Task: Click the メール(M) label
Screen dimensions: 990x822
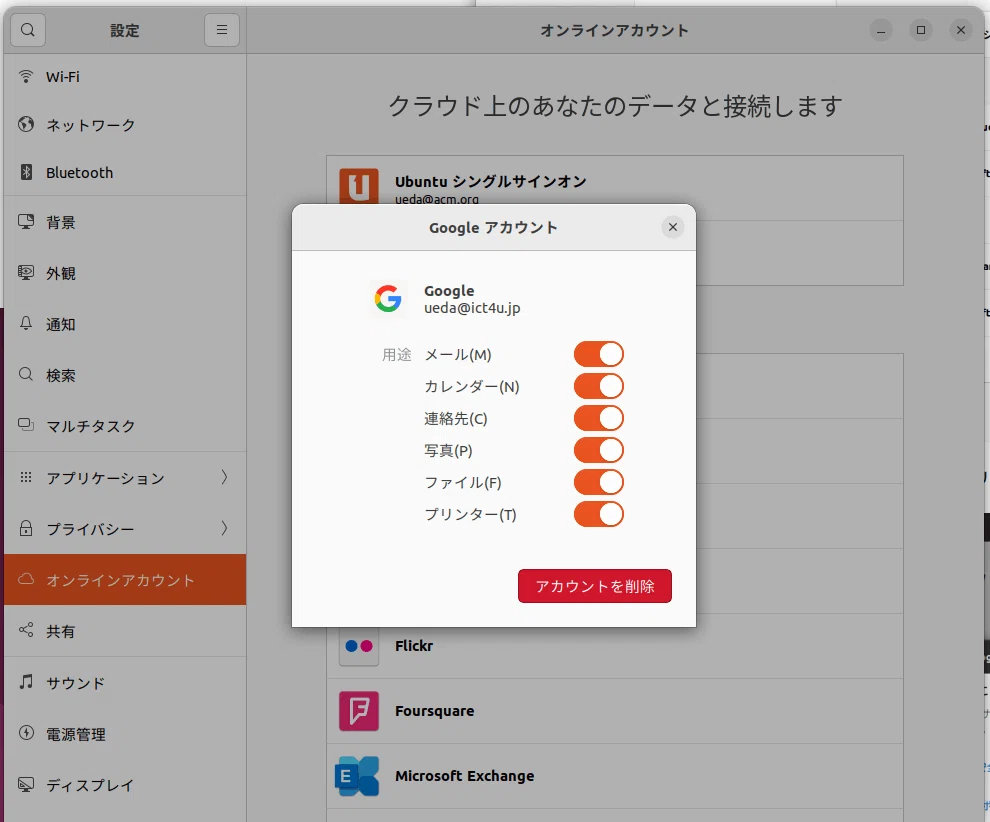Action: 458,355
